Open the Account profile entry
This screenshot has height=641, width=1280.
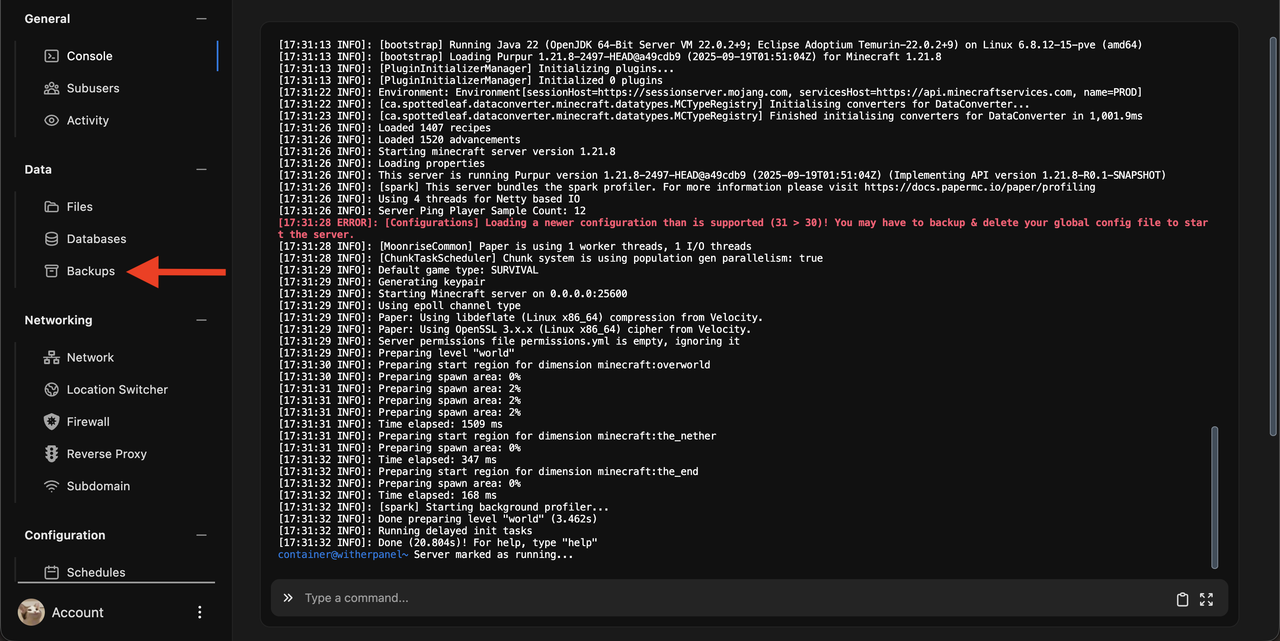(x=61, y=612)
